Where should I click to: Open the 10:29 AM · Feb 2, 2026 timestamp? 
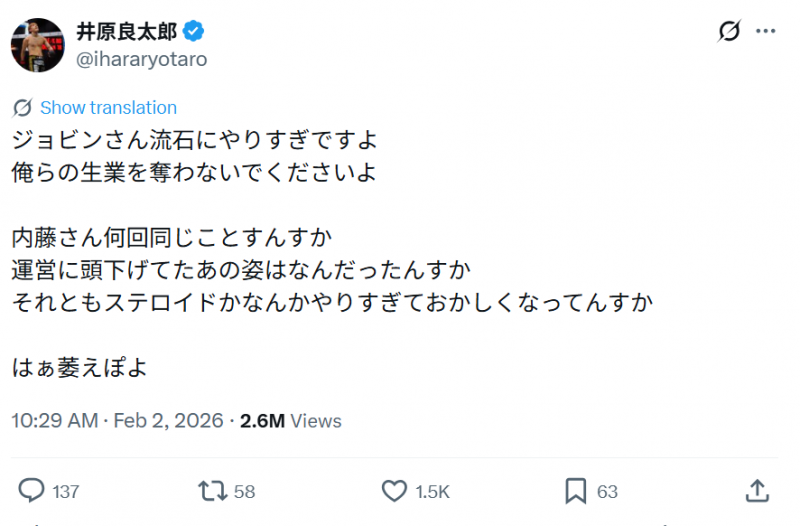point(118,421)
